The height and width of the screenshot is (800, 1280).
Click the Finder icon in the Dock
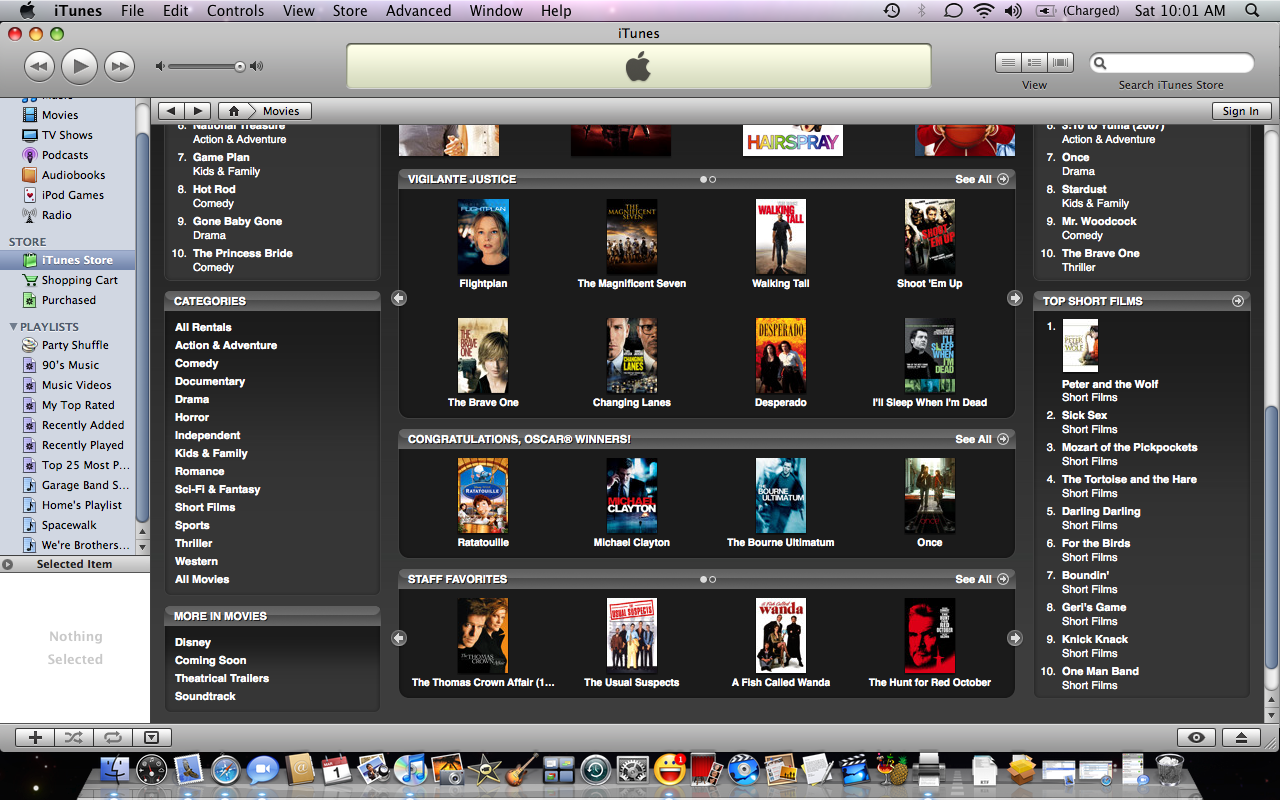click(117, 770)
